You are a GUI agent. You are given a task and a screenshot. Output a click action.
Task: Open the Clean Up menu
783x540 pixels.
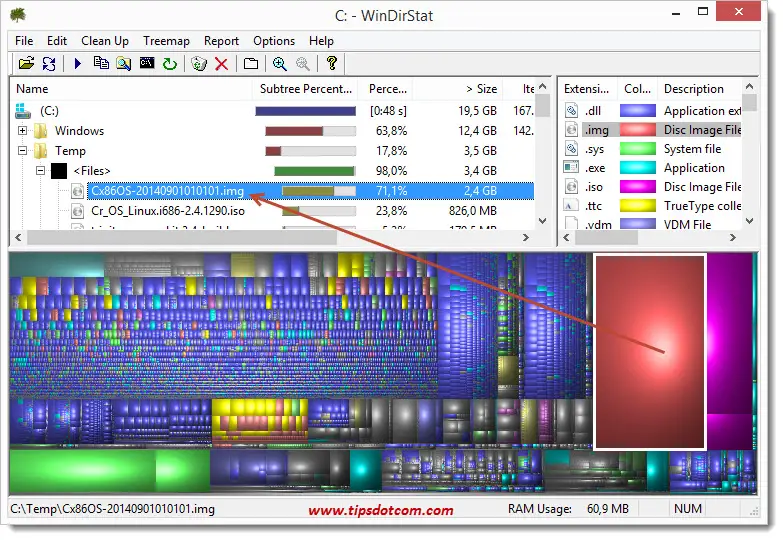105,41
